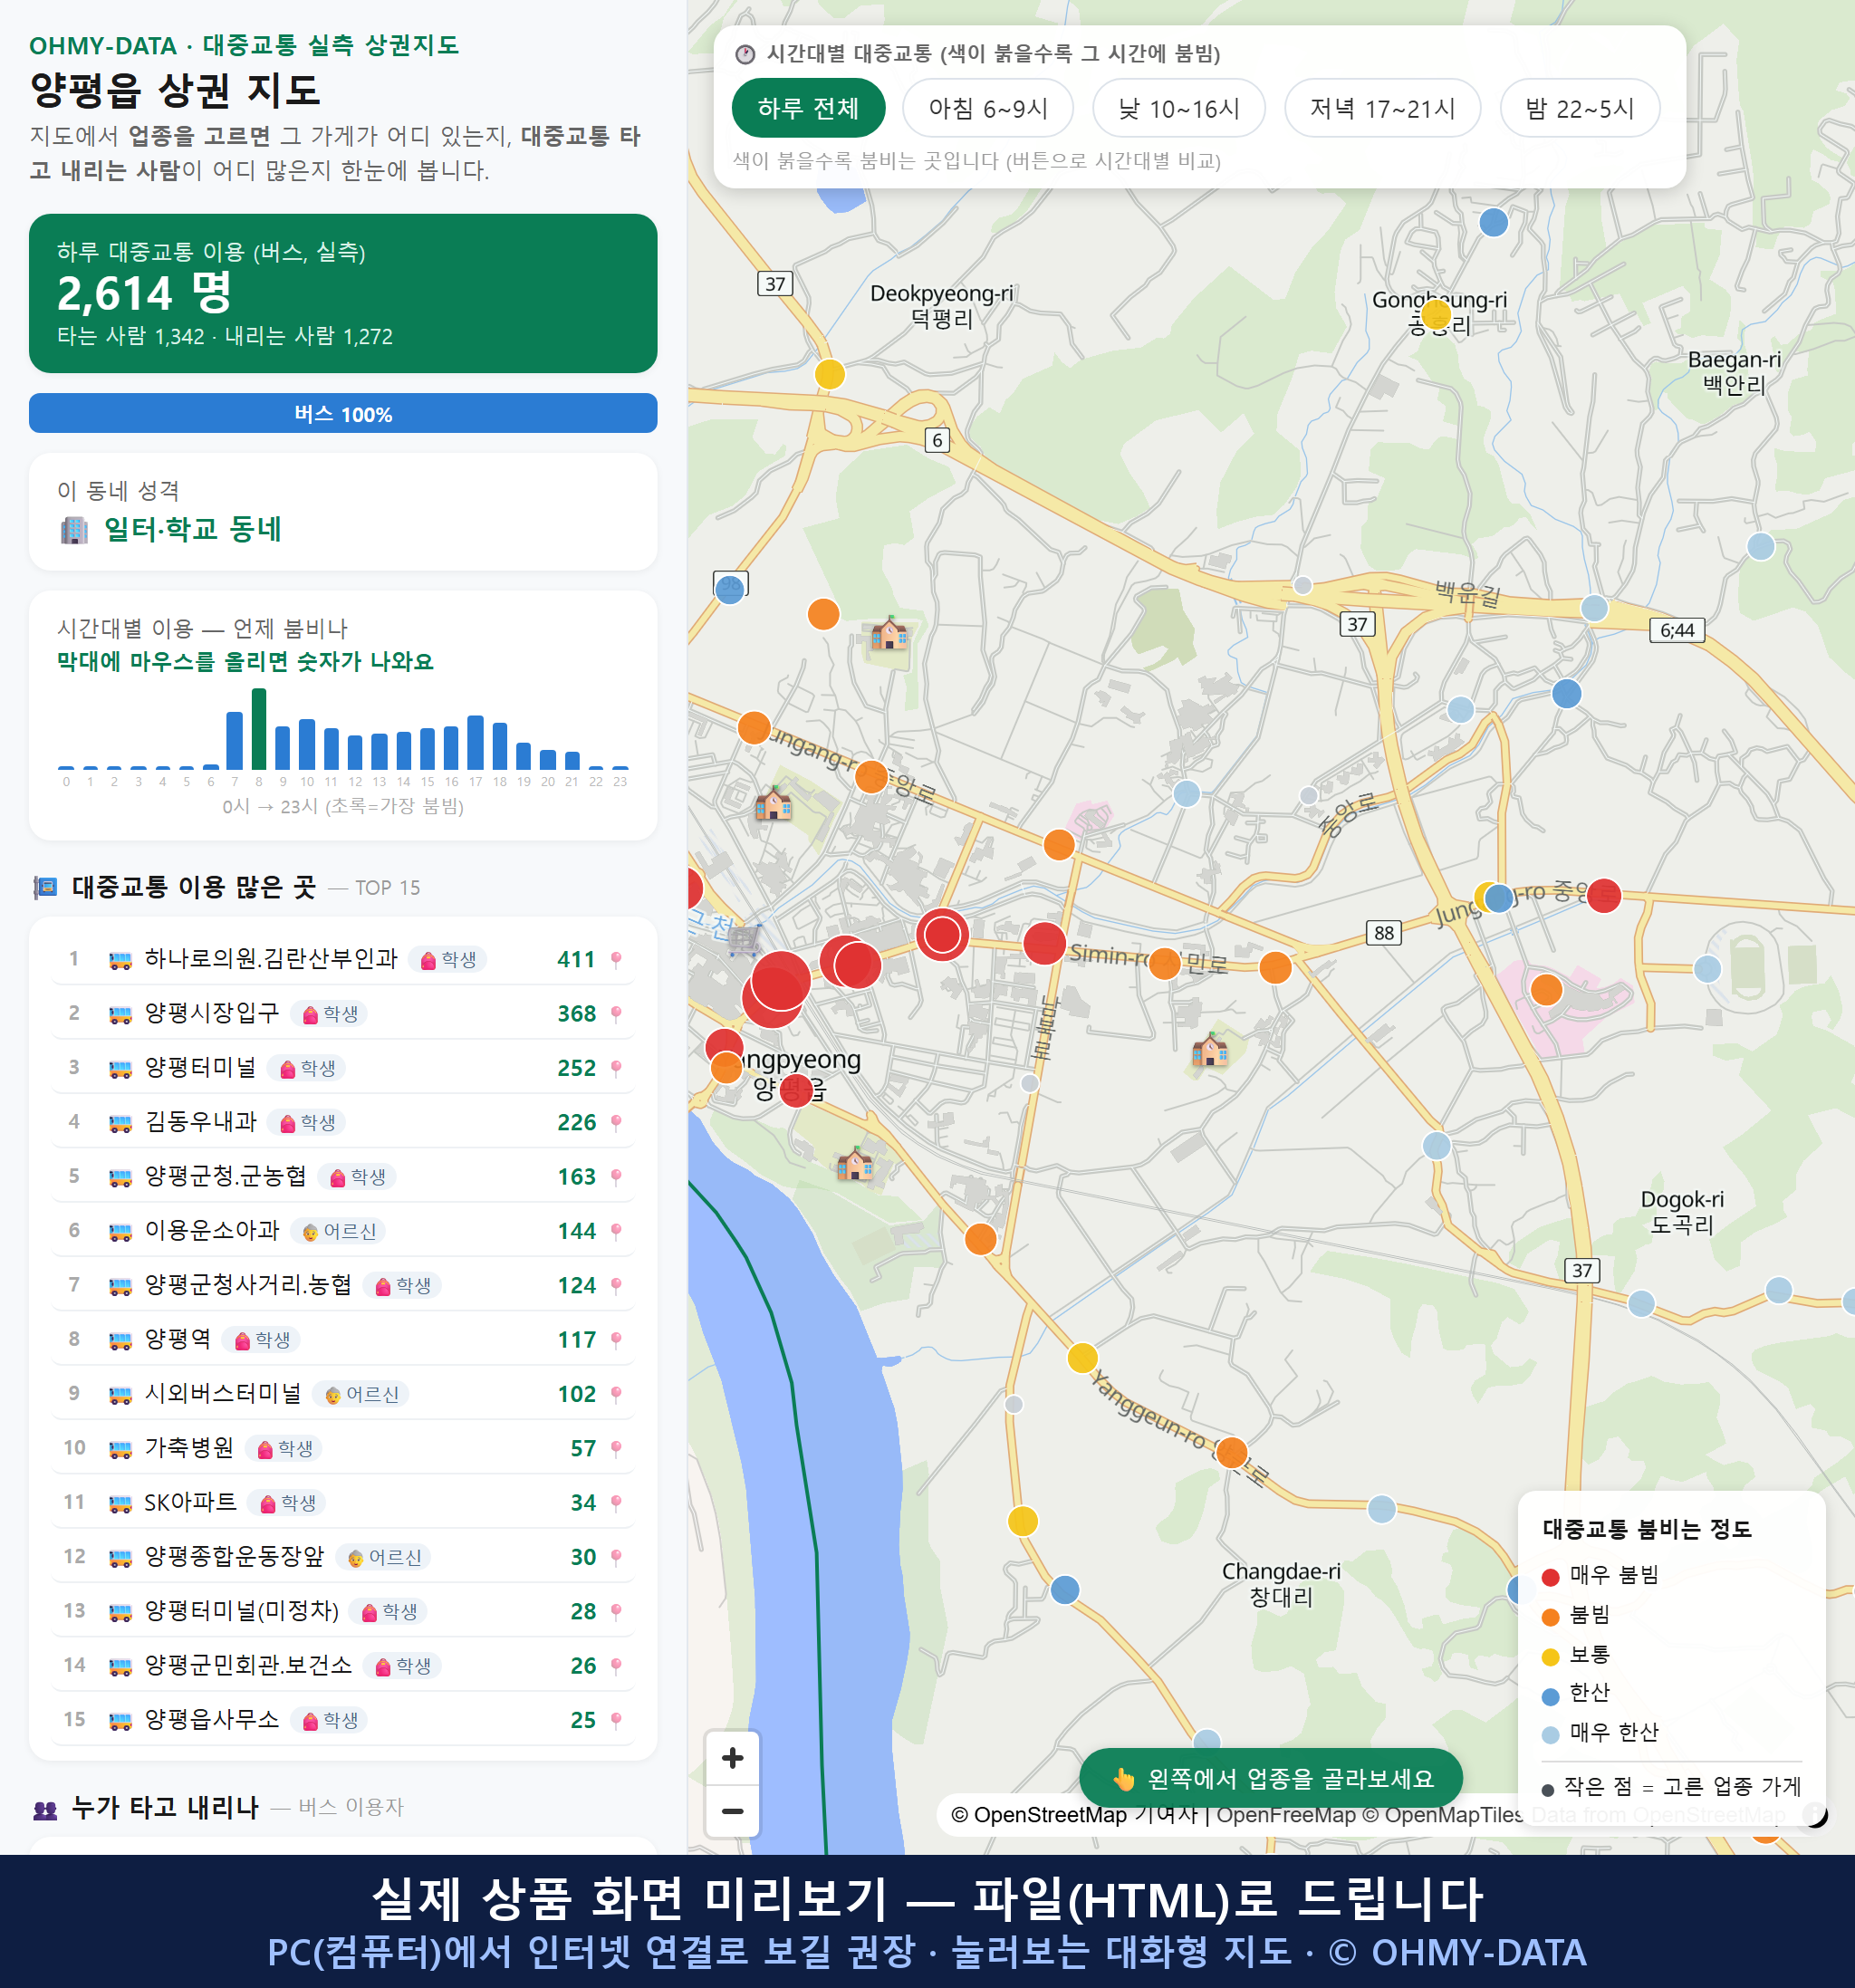Click the 어르신 tag on 이용운소아과 row

[x=339, y=1231]
